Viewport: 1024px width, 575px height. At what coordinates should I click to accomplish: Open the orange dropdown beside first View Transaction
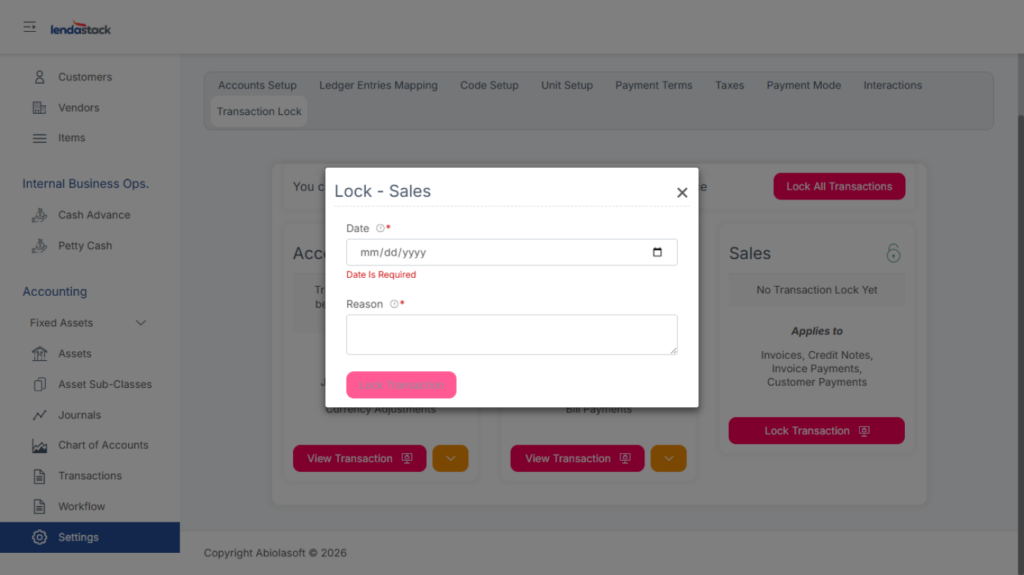click(450, 458)
